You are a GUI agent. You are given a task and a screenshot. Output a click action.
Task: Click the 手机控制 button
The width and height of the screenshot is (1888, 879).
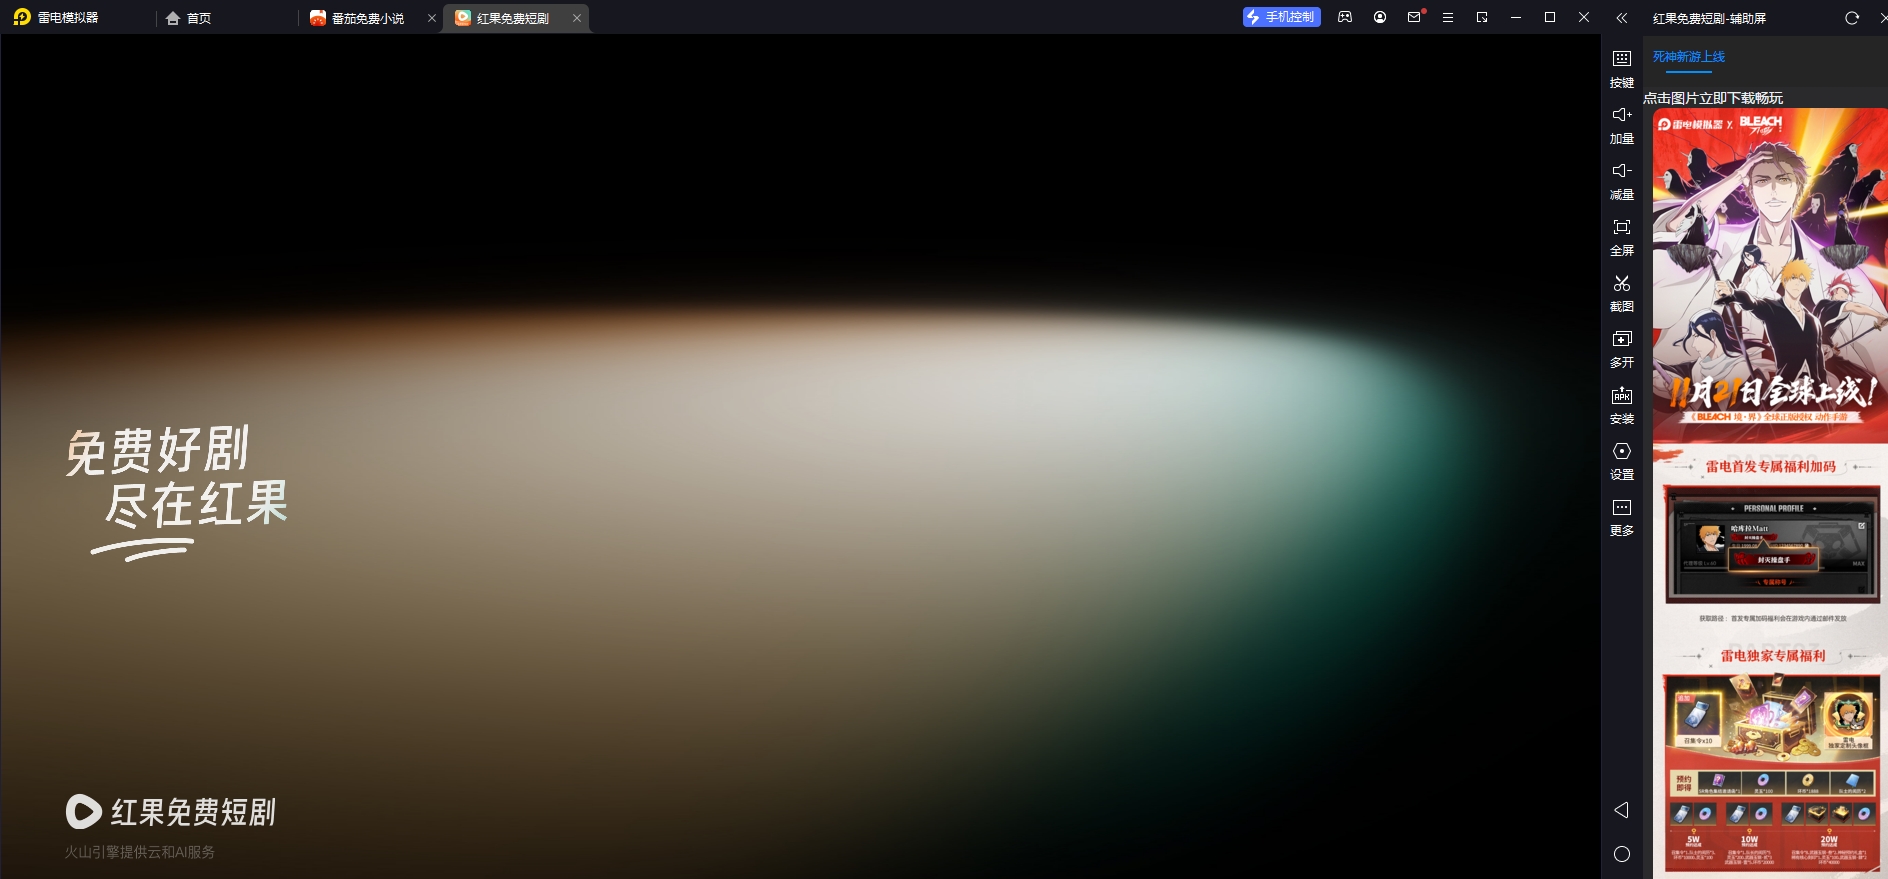(x=1281, y=17)
